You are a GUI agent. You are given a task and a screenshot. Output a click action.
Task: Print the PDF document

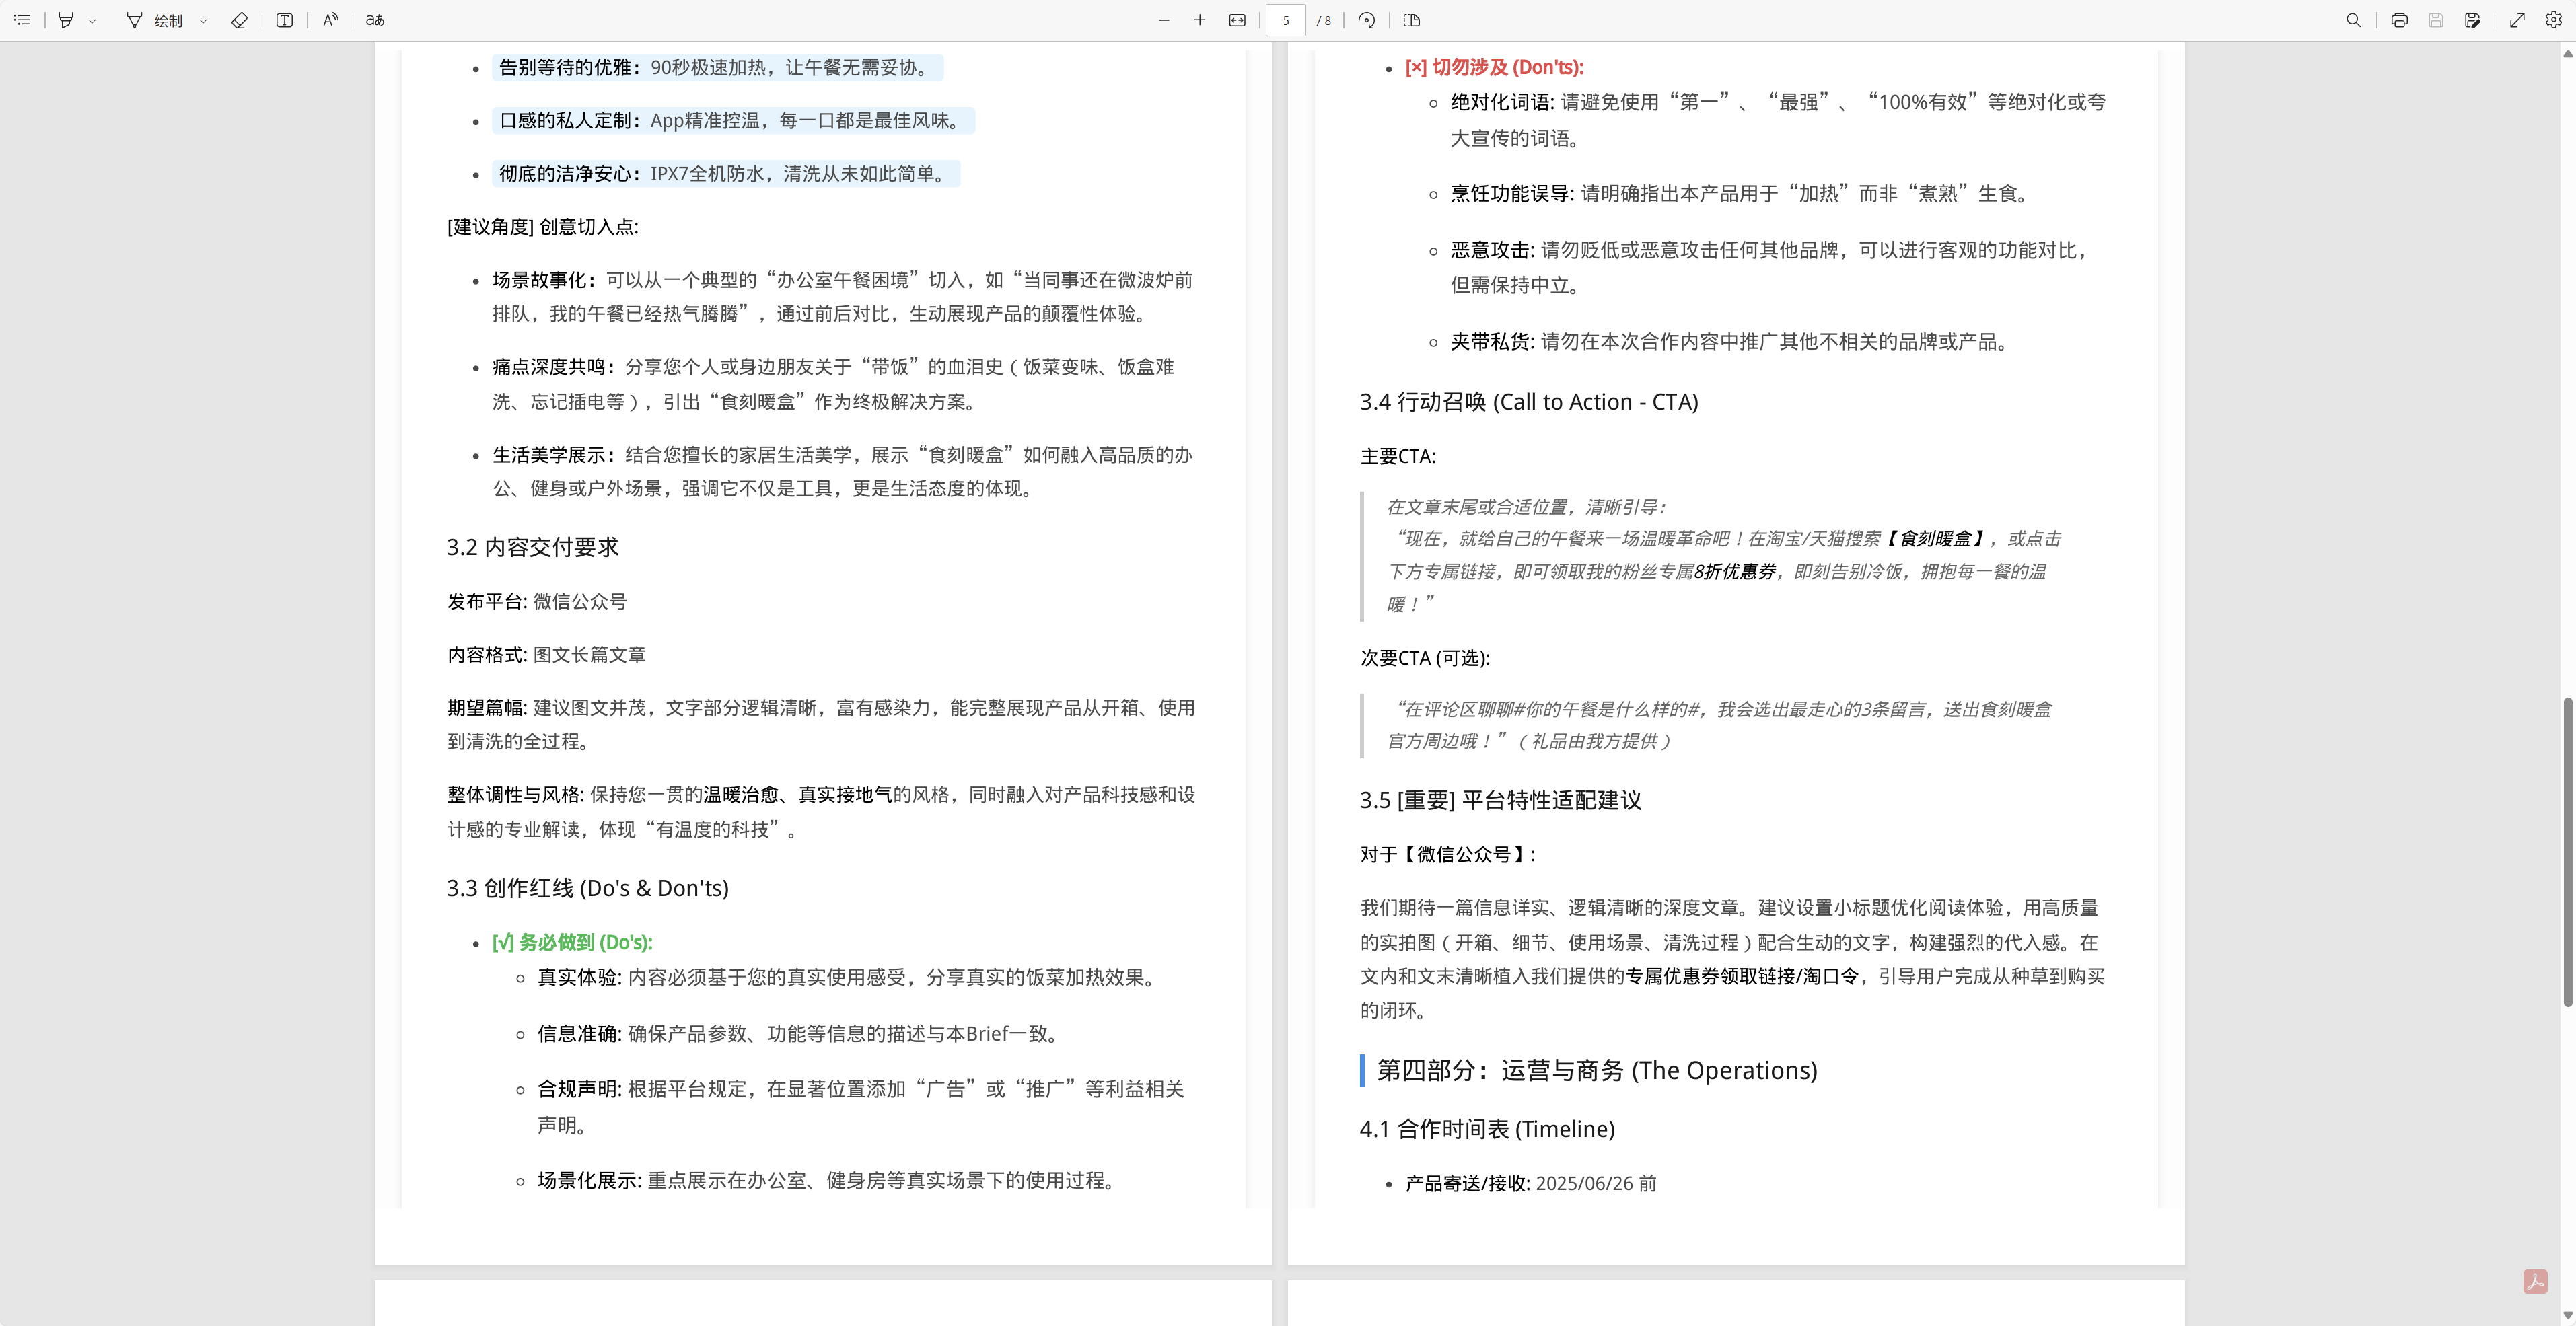point(2399,20)
